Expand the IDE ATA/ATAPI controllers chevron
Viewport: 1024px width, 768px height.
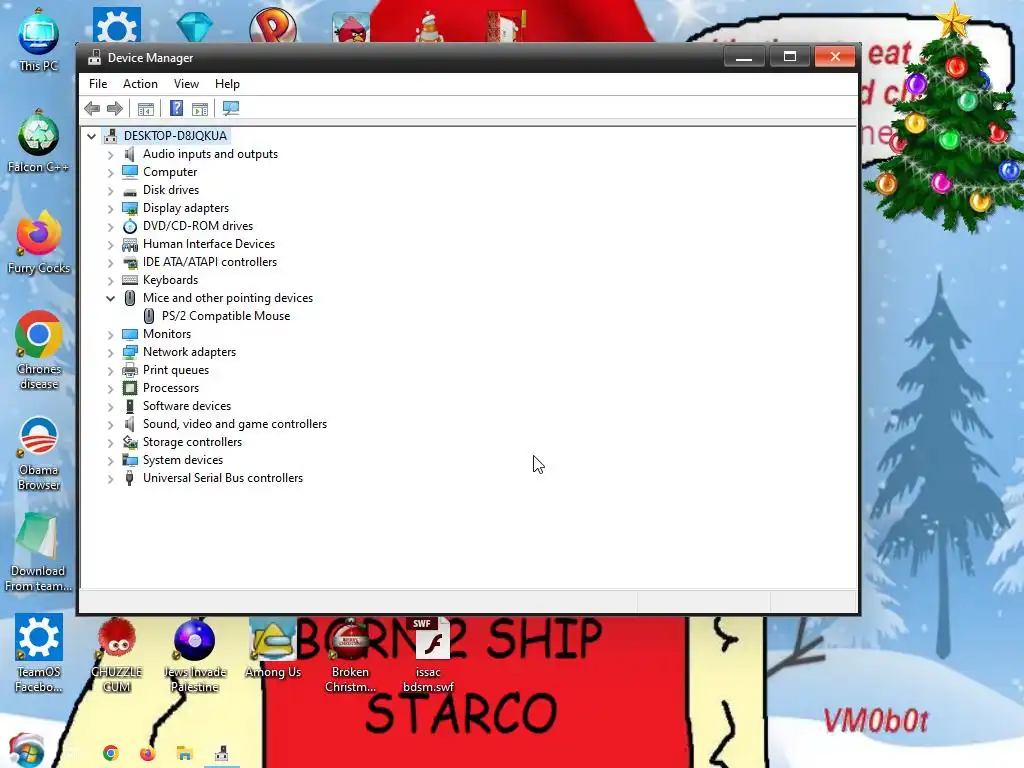click(110, 263)
